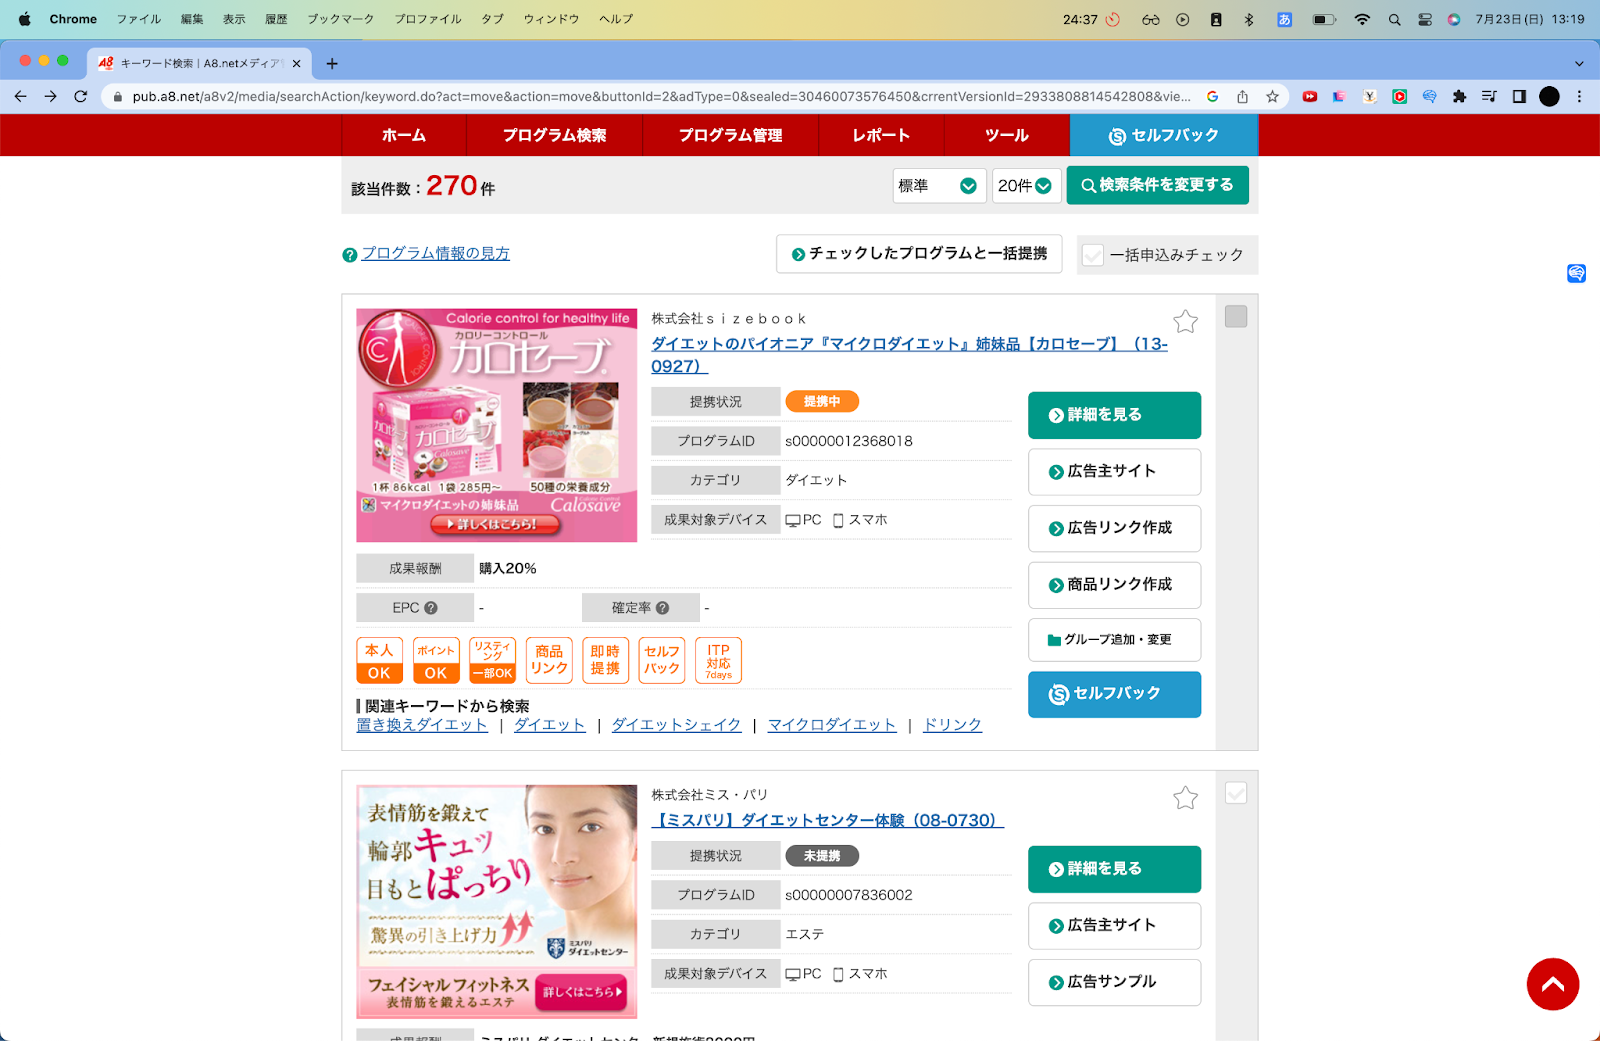Open the 標準 sort order dropdown
The height and width of the screenshot is (1041, 1600).
[x=939, y=186]
